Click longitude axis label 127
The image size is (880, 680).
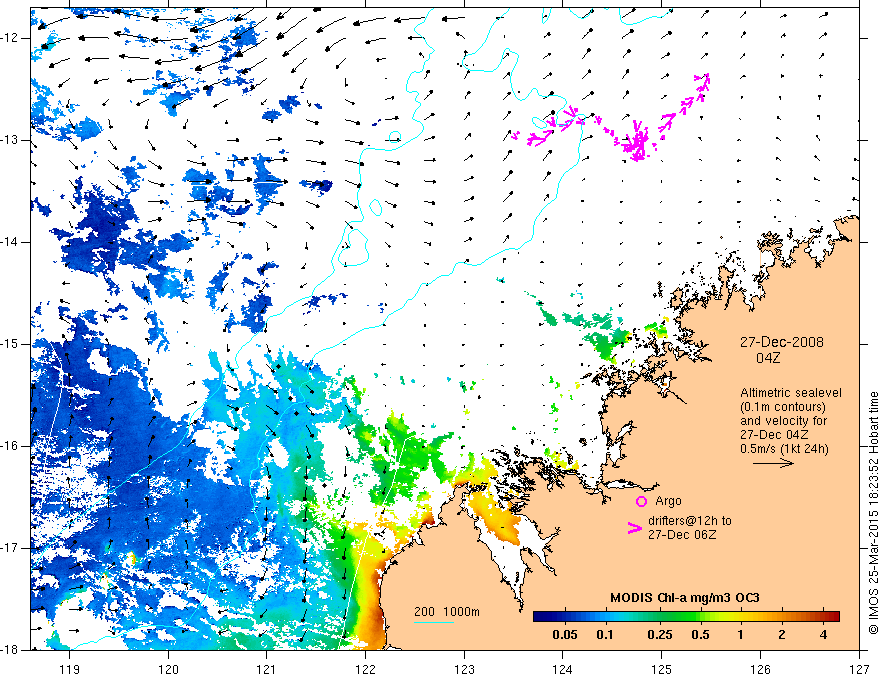[859, 669]
